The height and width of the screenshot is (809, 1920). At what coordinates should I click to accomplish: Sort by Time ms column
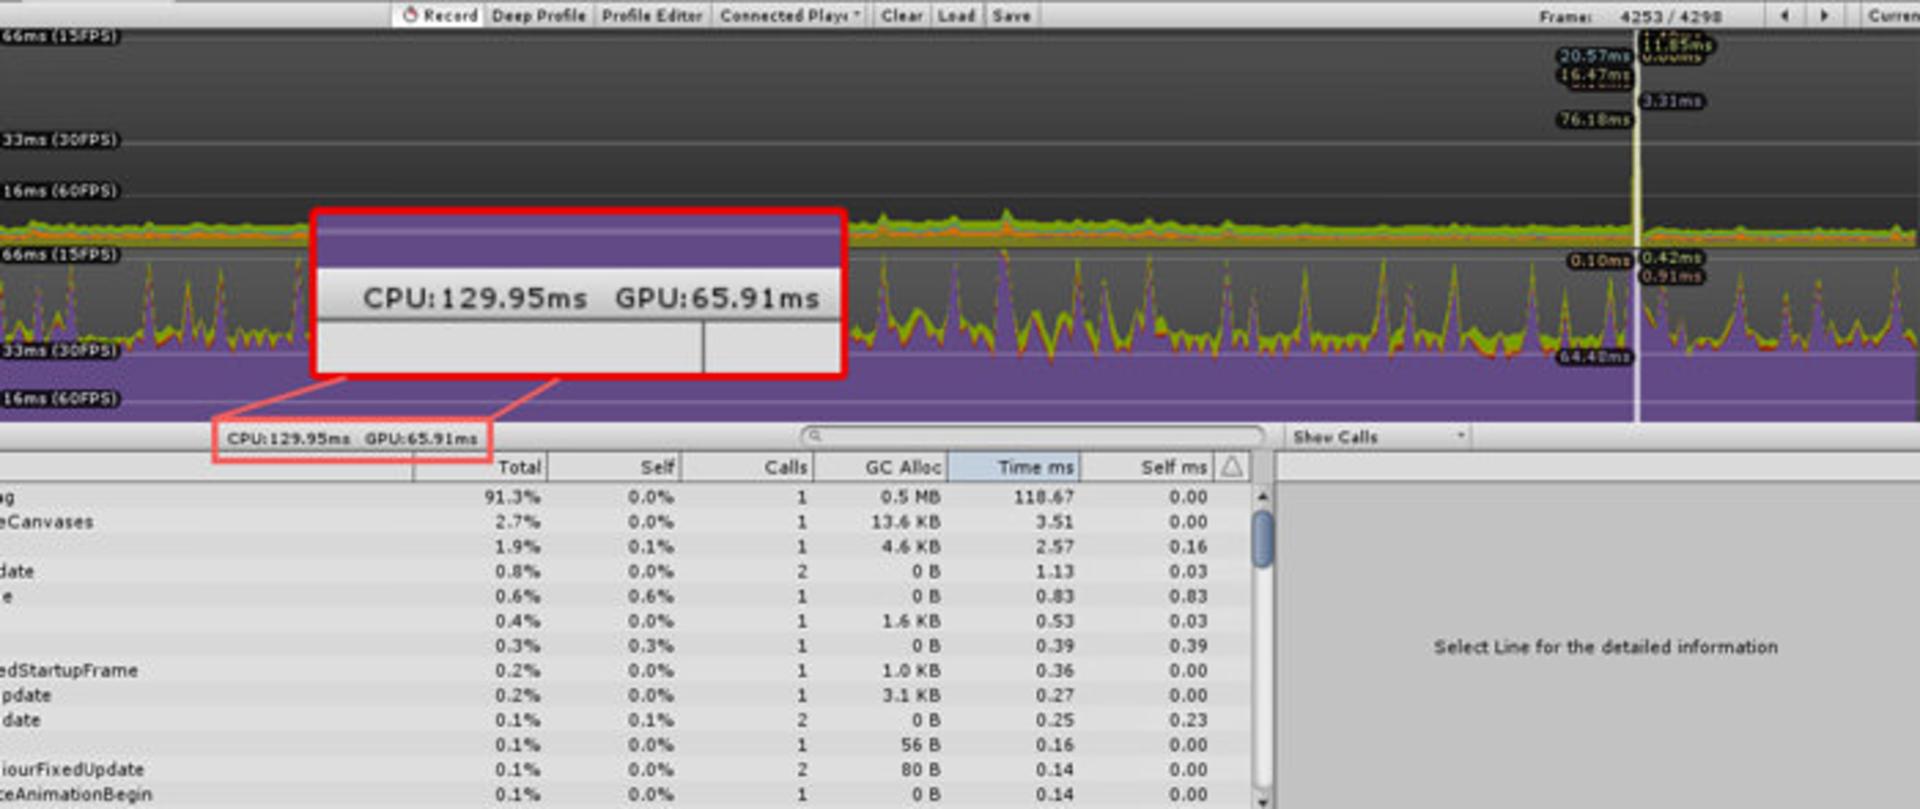[1013, 467]
